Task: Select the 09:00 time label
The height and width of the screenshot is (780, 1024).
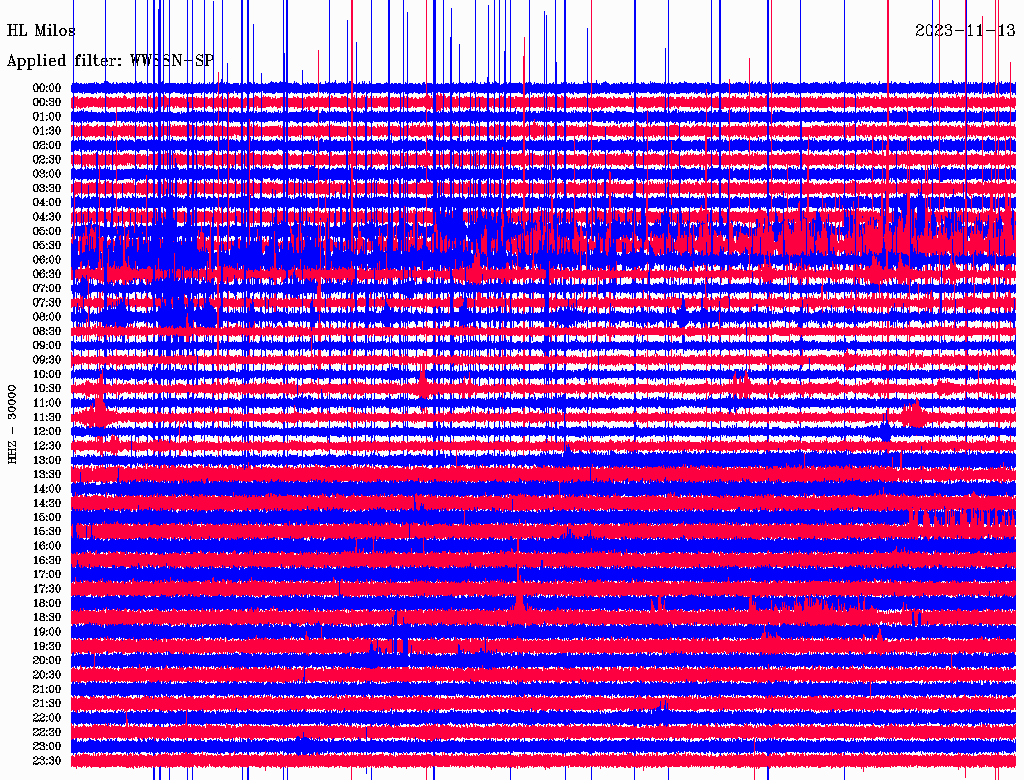Action: (x=47, y=346)
